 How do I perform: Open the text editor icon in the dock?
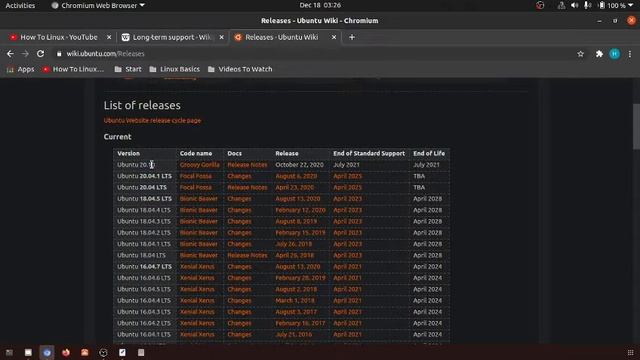point(122,352)
